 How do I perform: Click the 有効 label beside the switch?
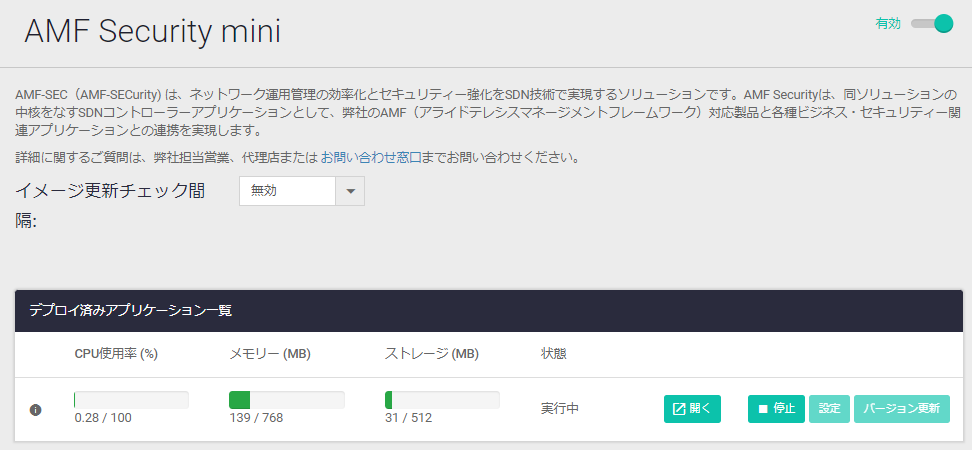[x=888, y=24]
